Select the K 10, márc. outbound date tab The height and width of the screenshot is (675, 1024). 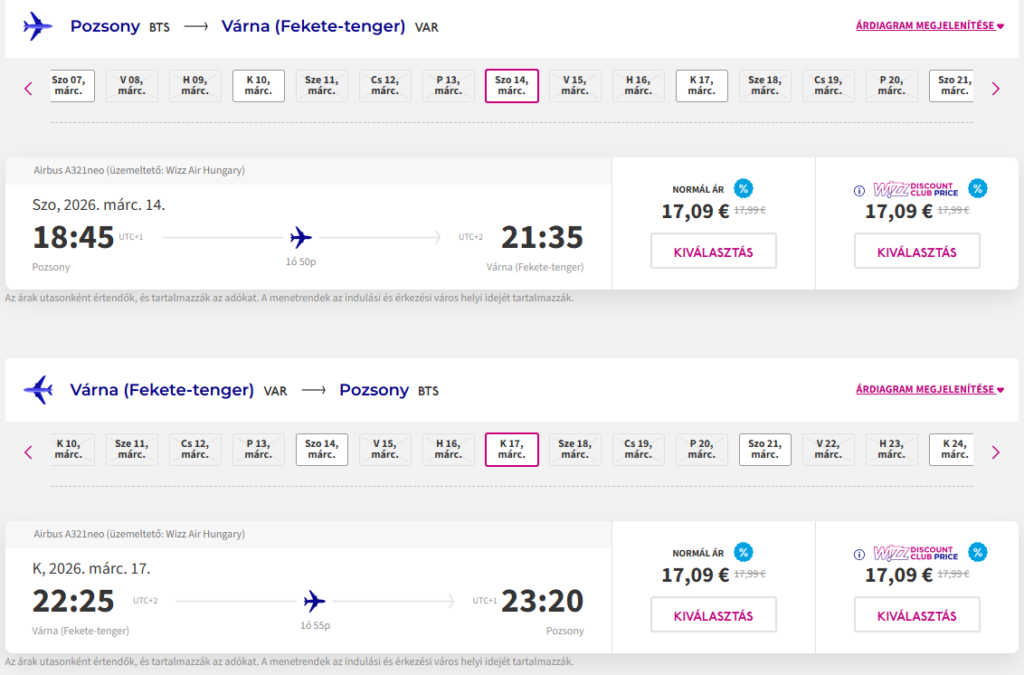258,85
